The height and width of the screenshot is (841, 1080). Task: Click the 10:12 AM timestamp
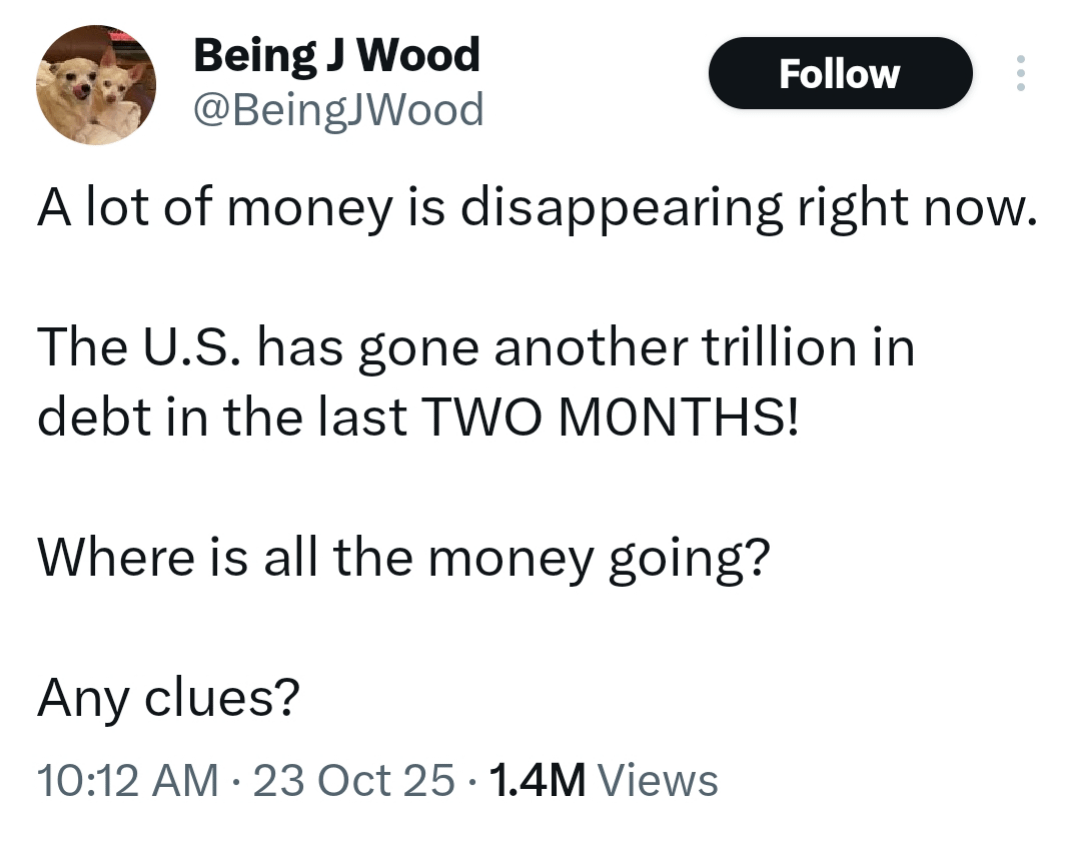[126, 779]
